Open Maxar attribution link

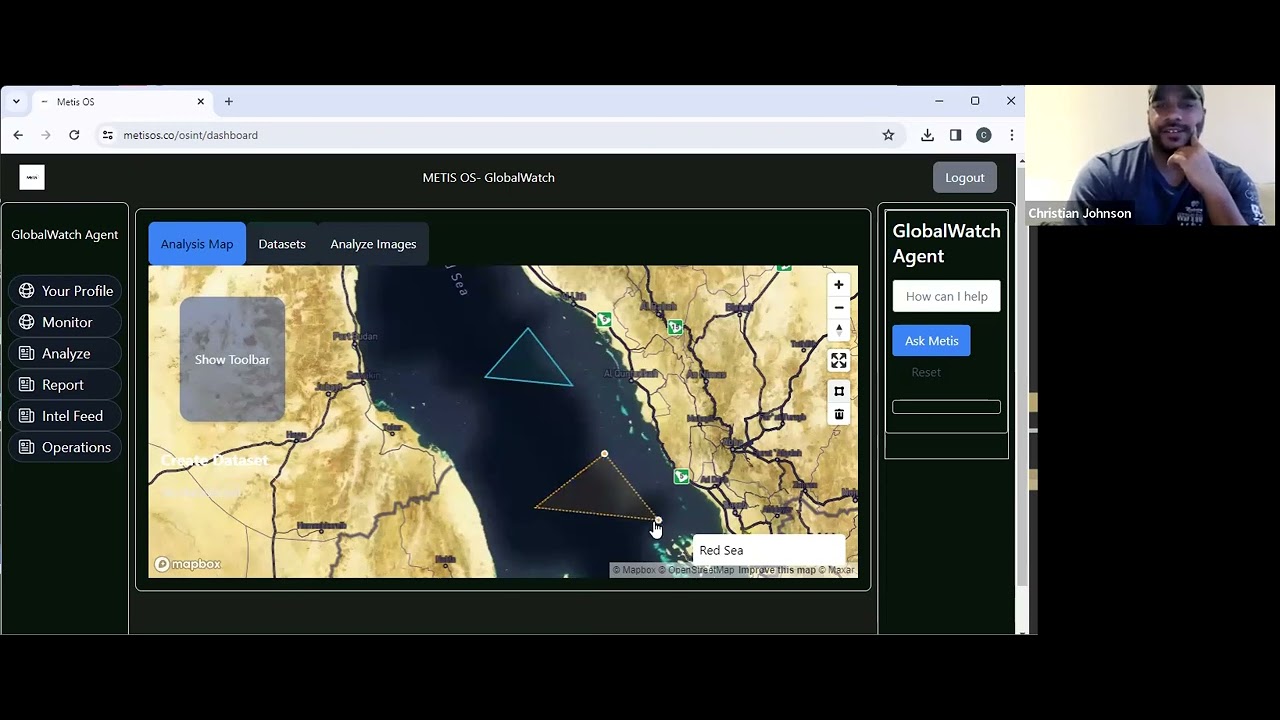click(x=837, y=570)
